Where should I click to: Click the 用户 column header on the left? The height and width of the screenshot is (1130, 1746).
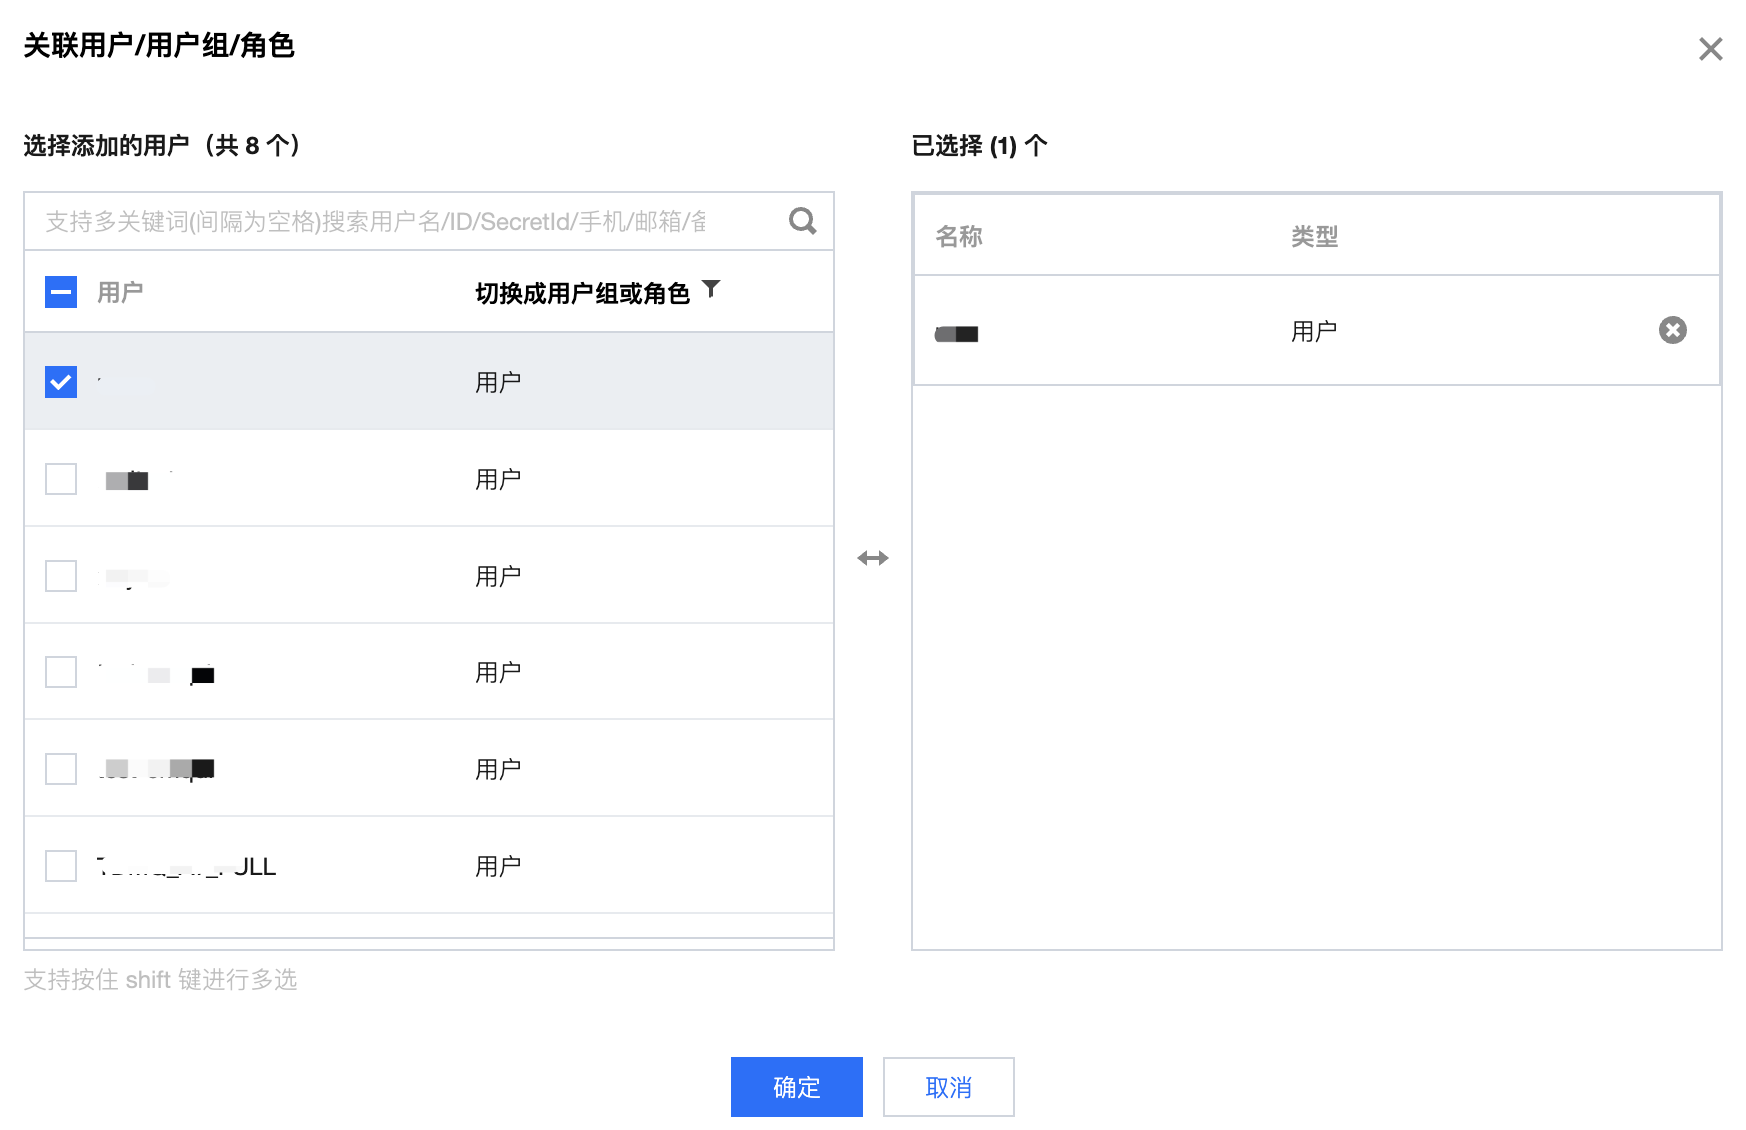point(120,292)
